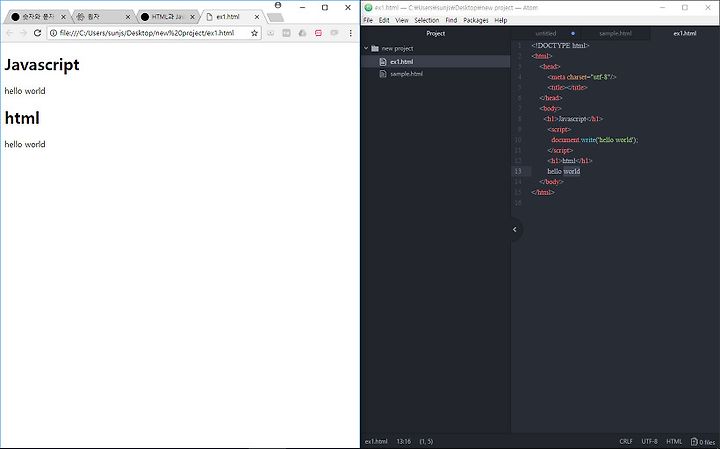Open the Chrome three-dot menu
Image resolution: width=720 pixels, height=449 pixels.
350,33
